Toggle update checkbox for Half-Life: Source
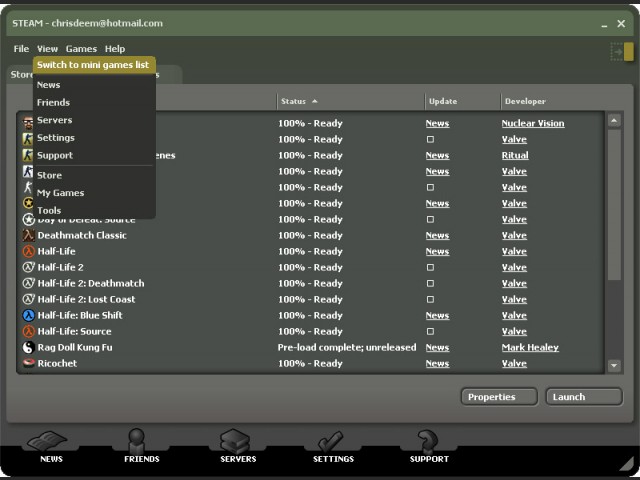 430,332
